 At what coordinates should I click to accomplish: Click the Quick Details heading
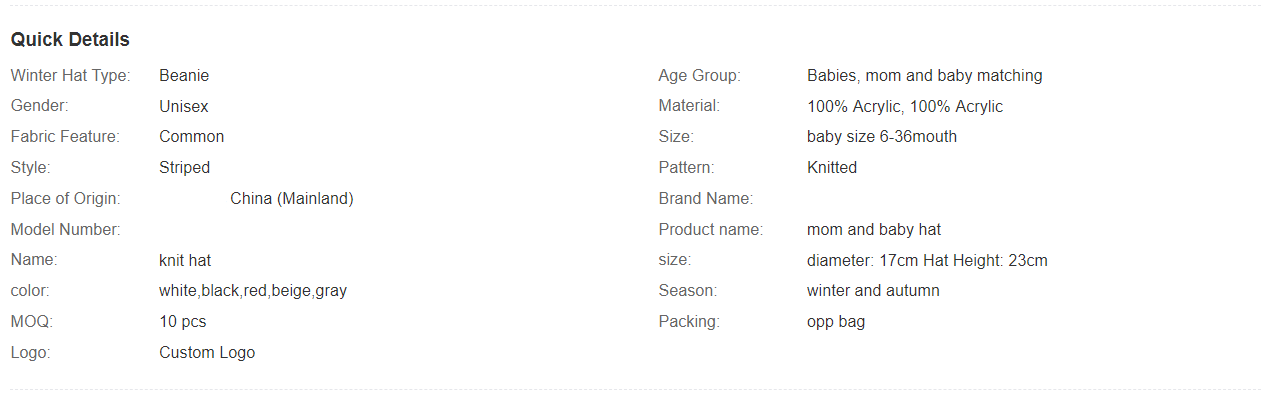[70, 40]
